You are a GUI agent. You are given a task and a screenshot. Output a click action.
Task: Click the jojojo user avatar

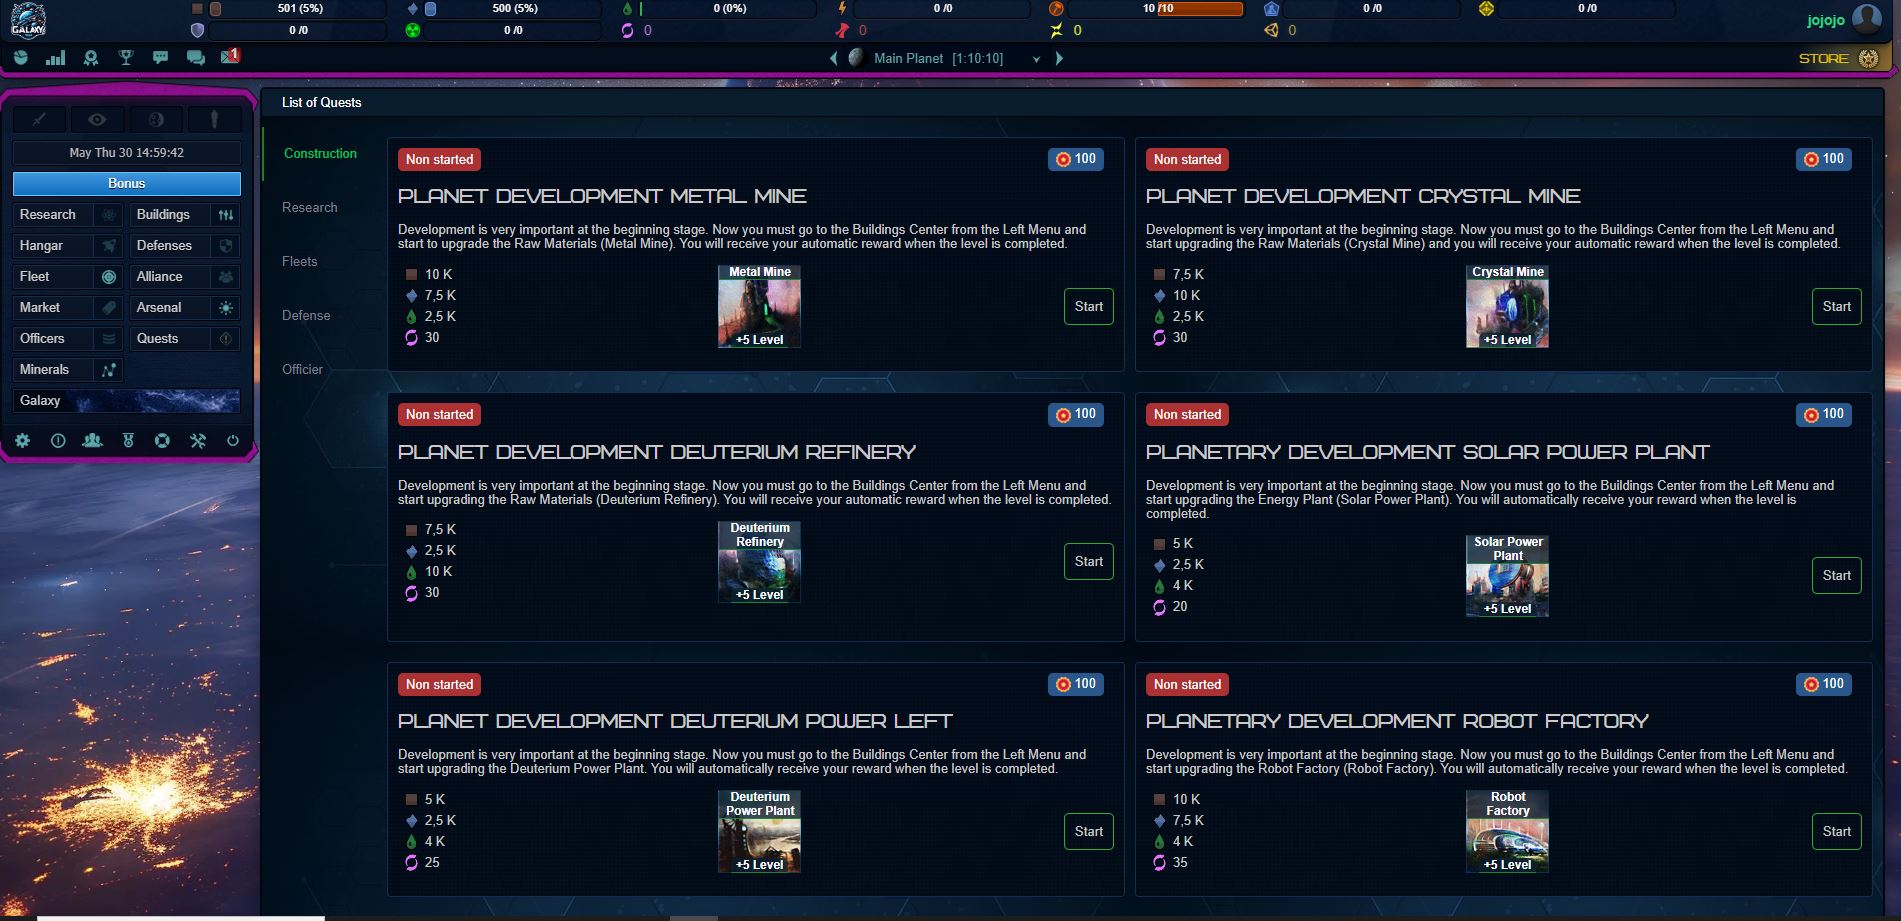(1866, 19)
